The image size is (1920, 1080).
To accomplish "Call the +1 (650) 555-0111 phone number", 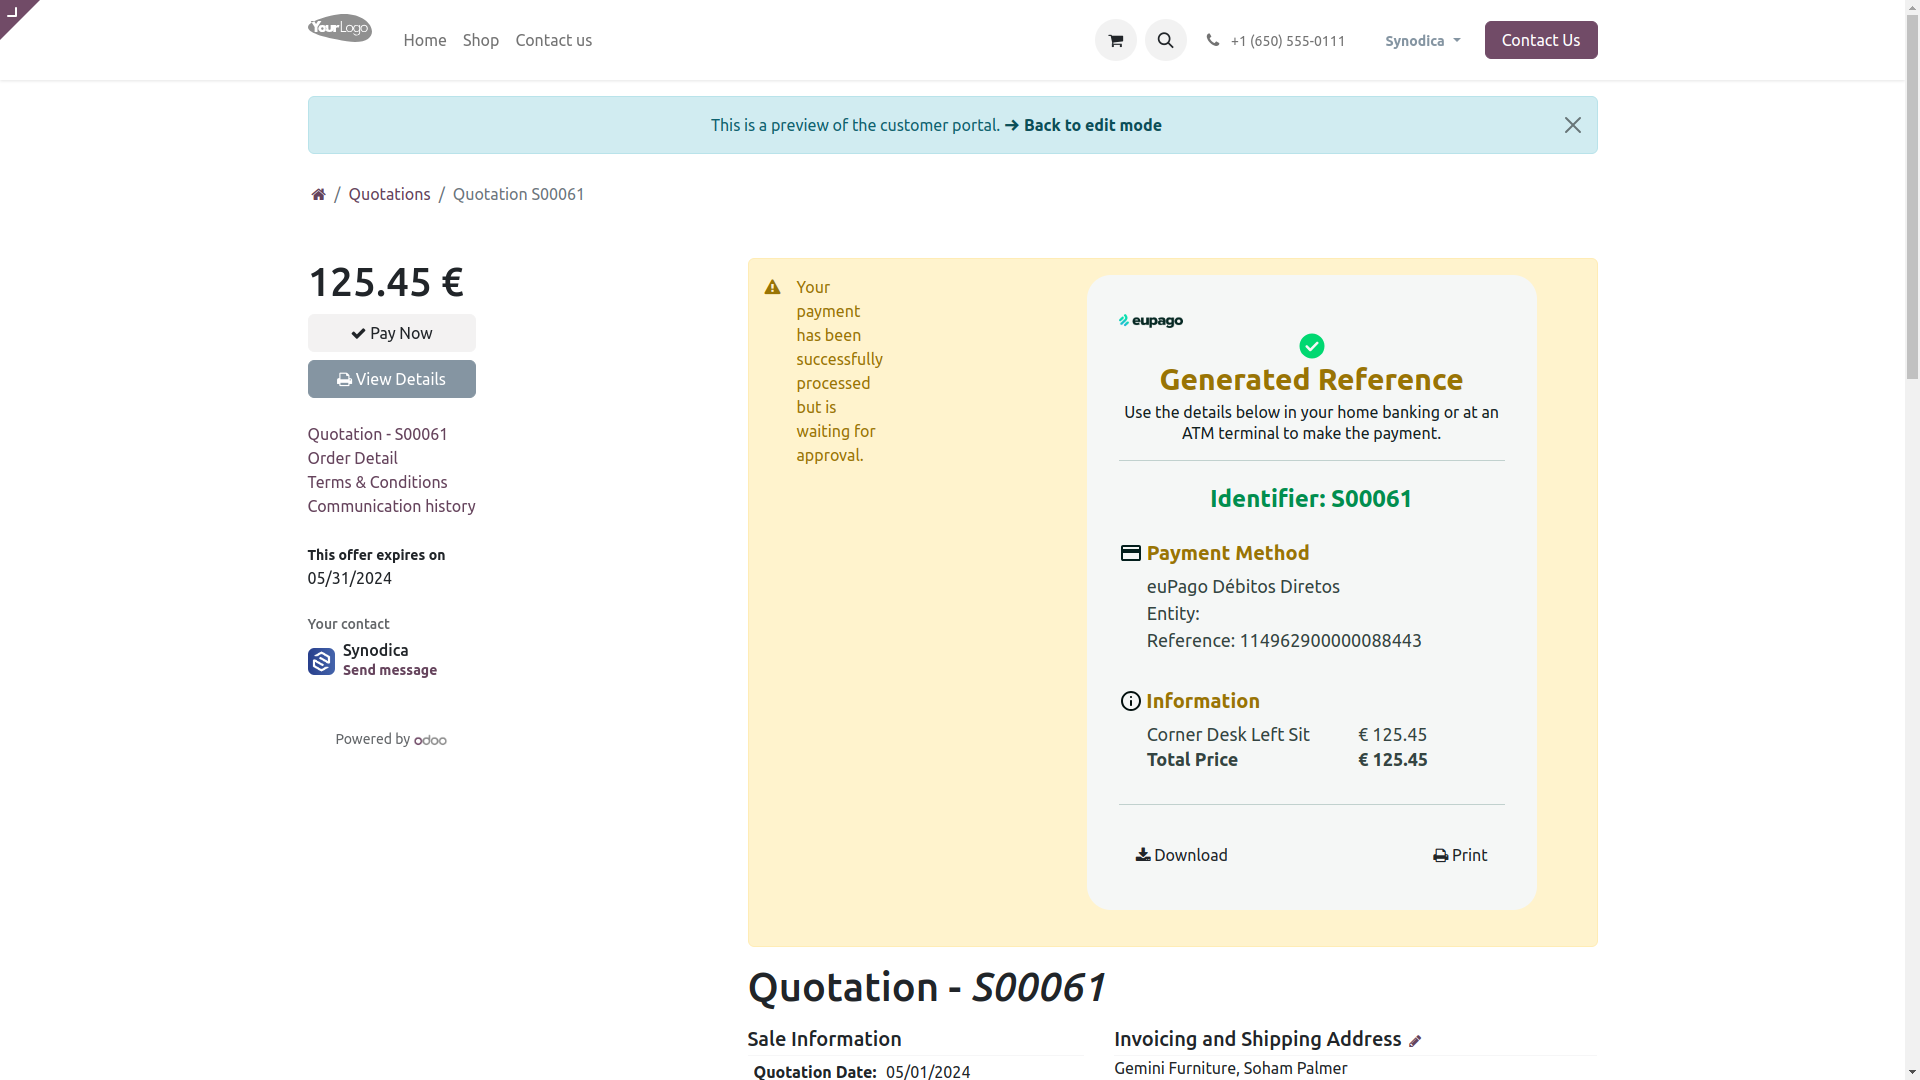I will 1288,41.
